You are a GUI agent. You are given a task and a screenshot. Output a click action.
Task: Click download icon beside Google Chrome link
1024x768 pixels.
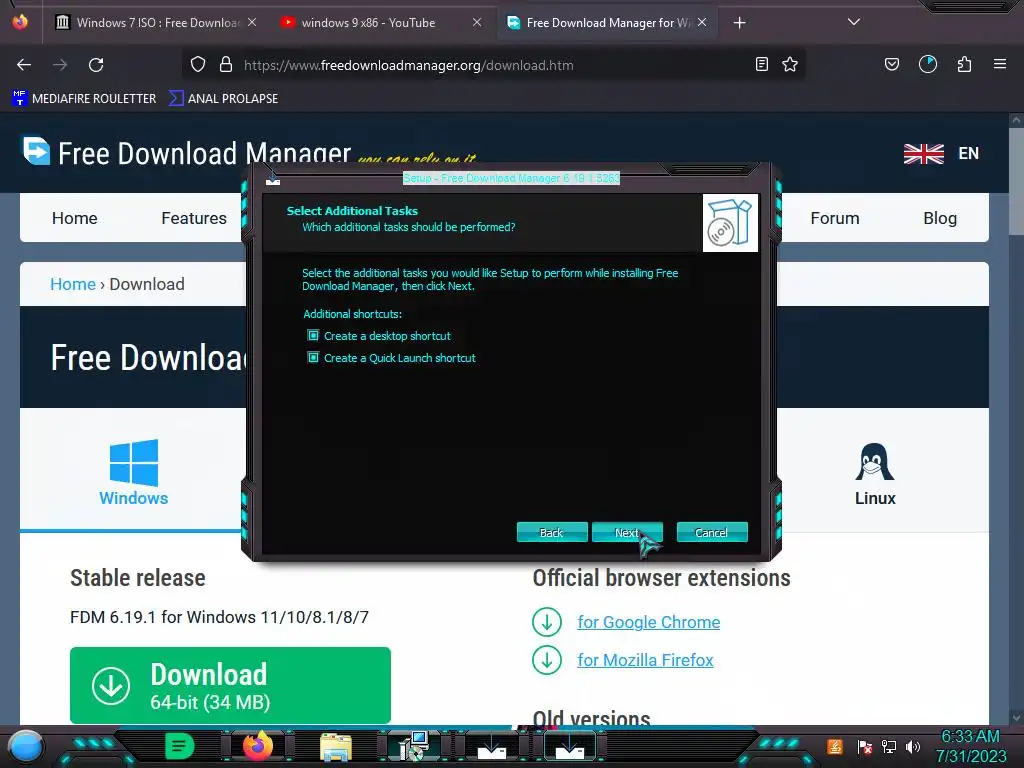coord(547,622)
